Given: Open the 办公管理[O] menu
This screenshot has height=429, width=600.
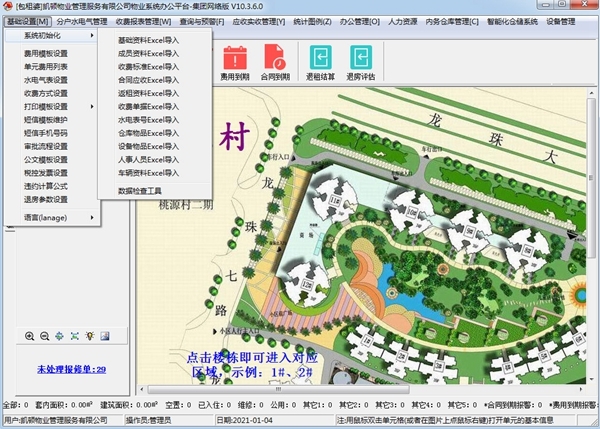Looking at the screenshot, I should [360, 21].
